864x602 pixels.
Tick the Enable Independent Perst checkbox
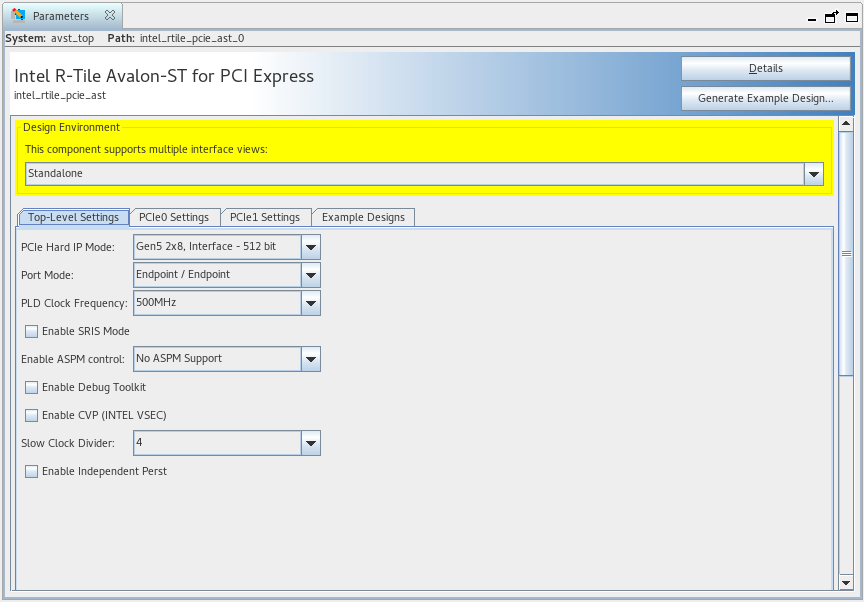31,471
